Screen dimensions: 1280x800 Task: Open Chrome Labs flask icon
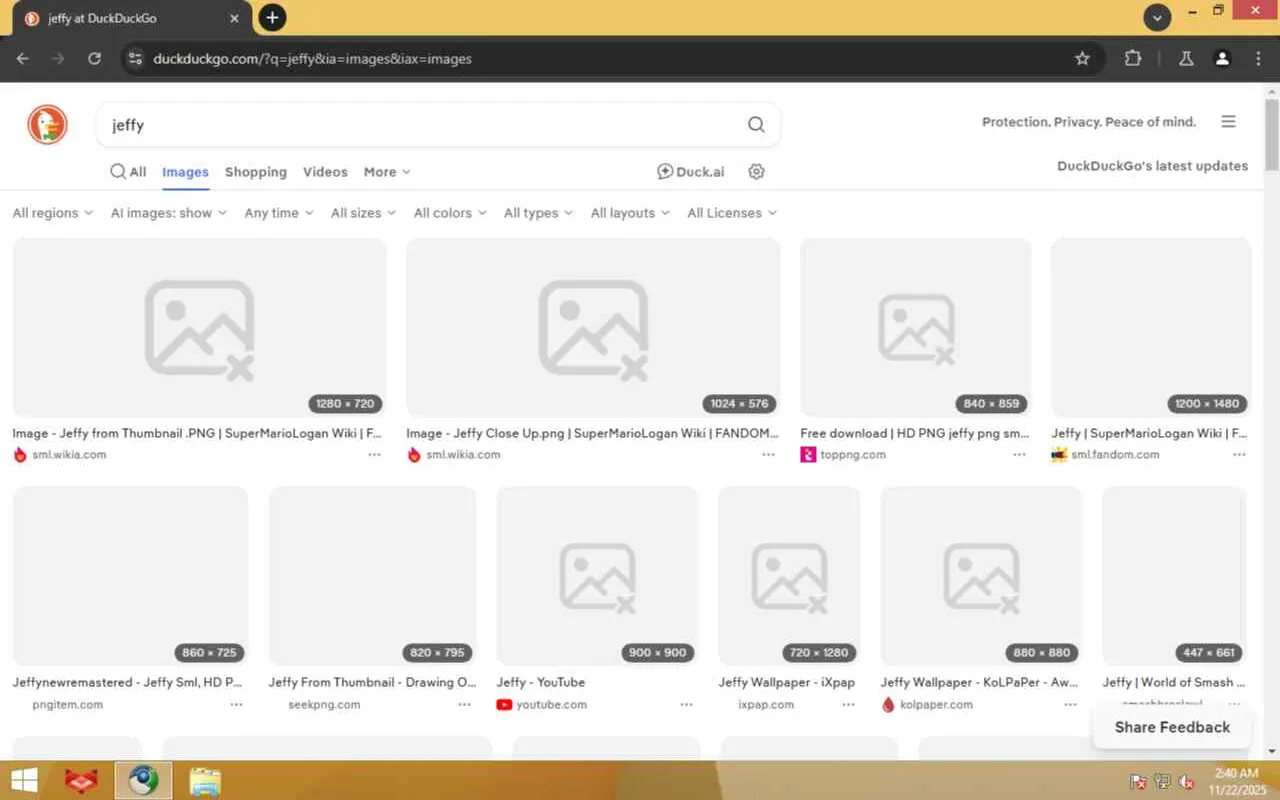[x=1186, y=59]
